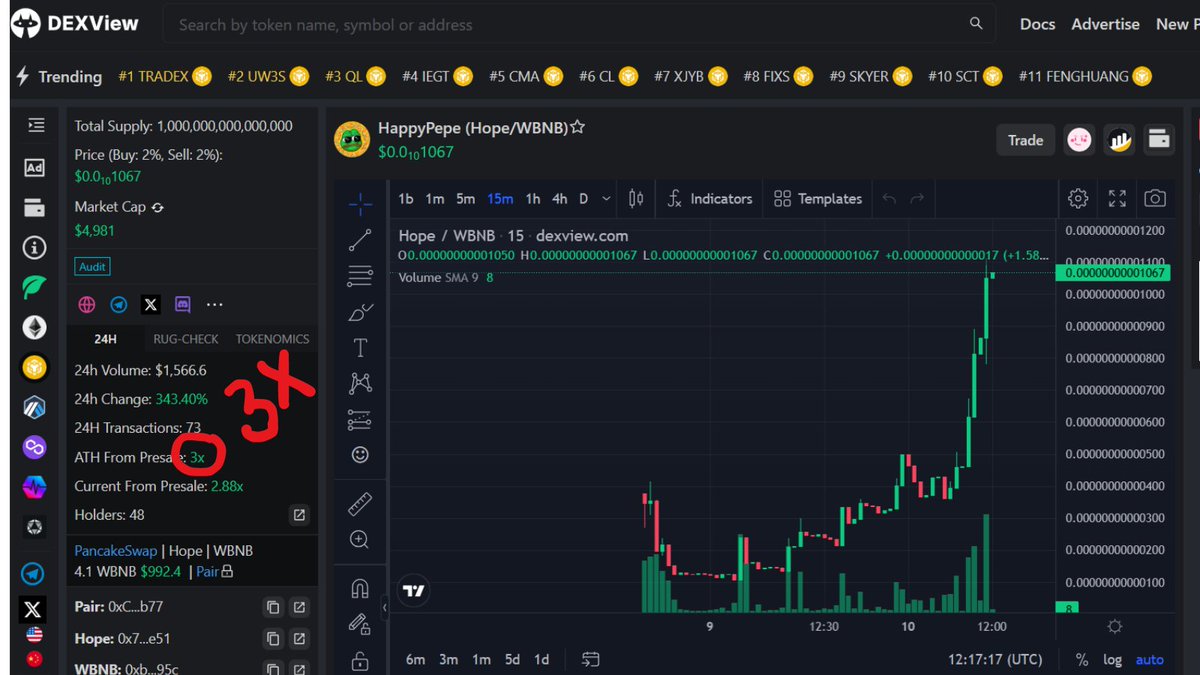Open the wallet icon in sidebar
Viewport: 1200px width, 675px height.
click(x=35, y=208)
